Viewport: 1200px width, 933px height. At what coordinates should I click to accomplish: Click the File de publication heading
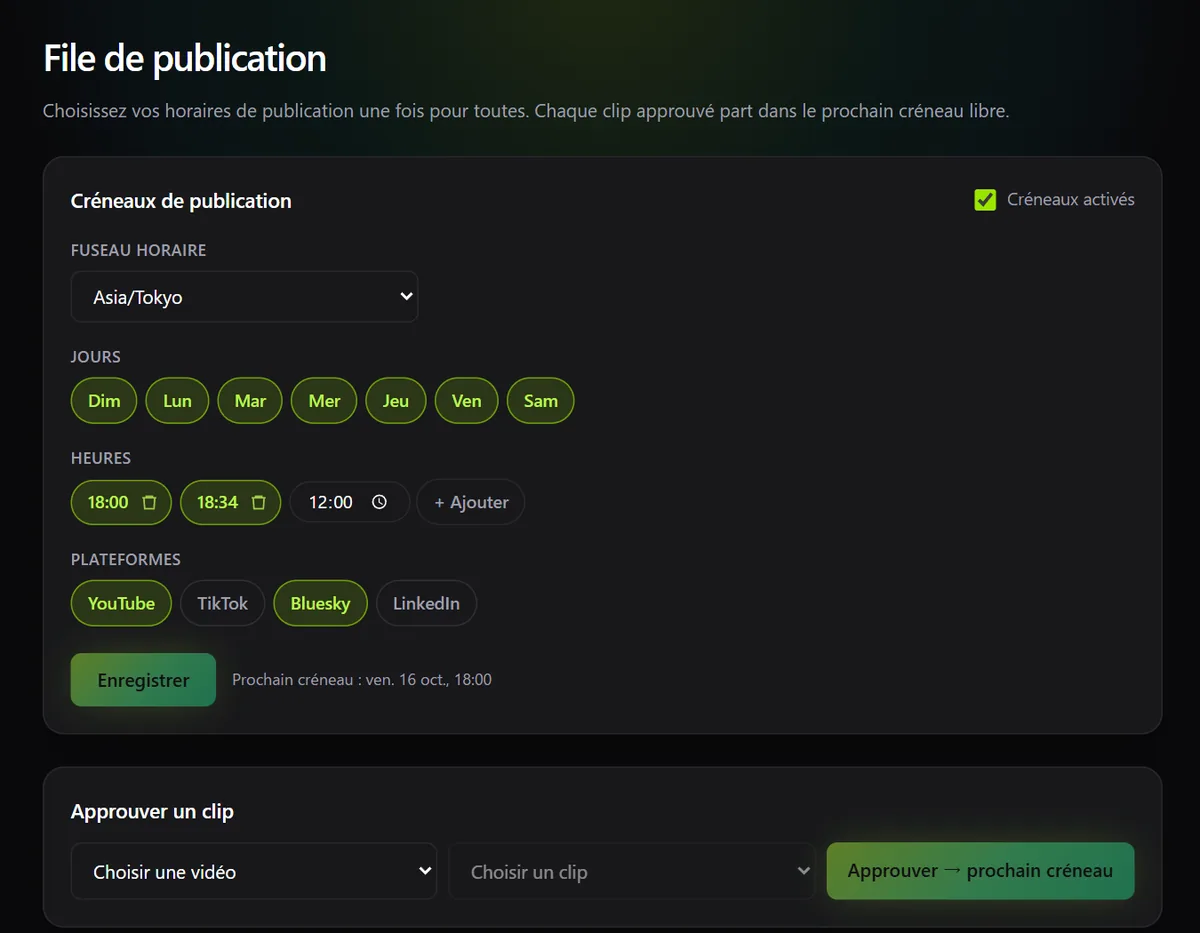pyautogui.click(x=185, y=58)
